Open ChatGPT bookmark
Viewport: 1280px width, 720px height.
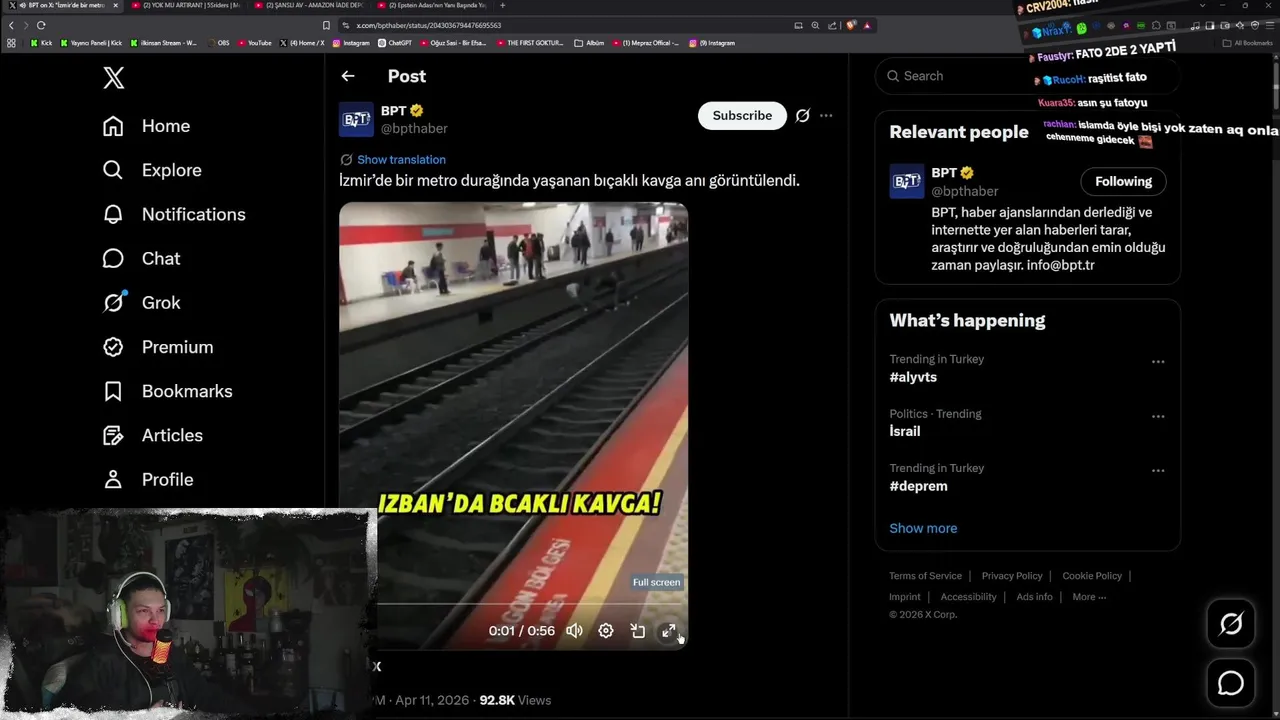click(x=395, y=43)
